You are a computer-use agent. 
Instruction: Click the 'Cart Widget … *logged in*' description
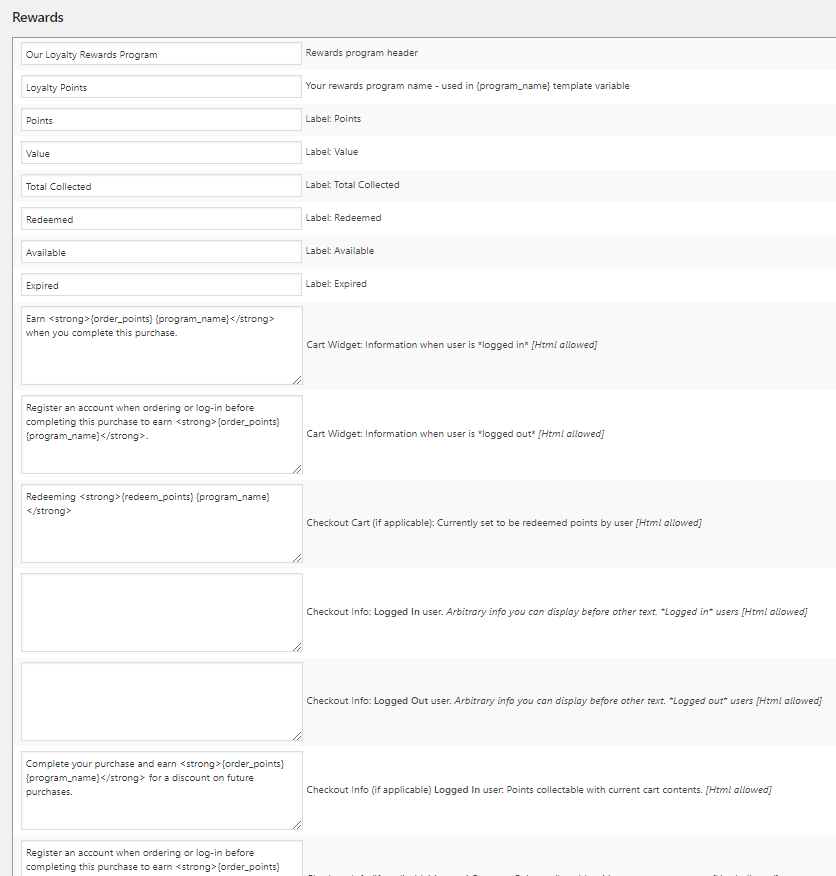[x=452, y=345]
